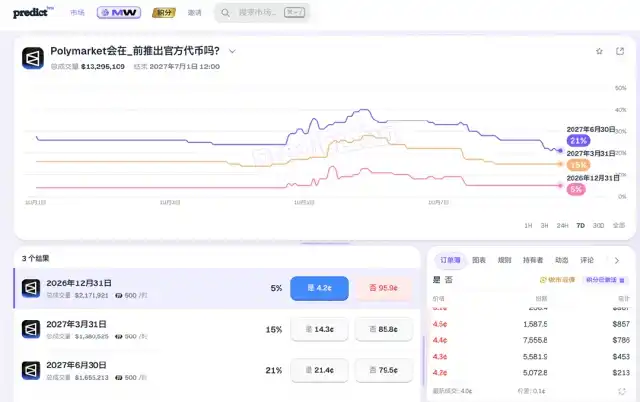640x402 pixels.
Task: Set chart range to 30D
Action: [x=598, y=225]
